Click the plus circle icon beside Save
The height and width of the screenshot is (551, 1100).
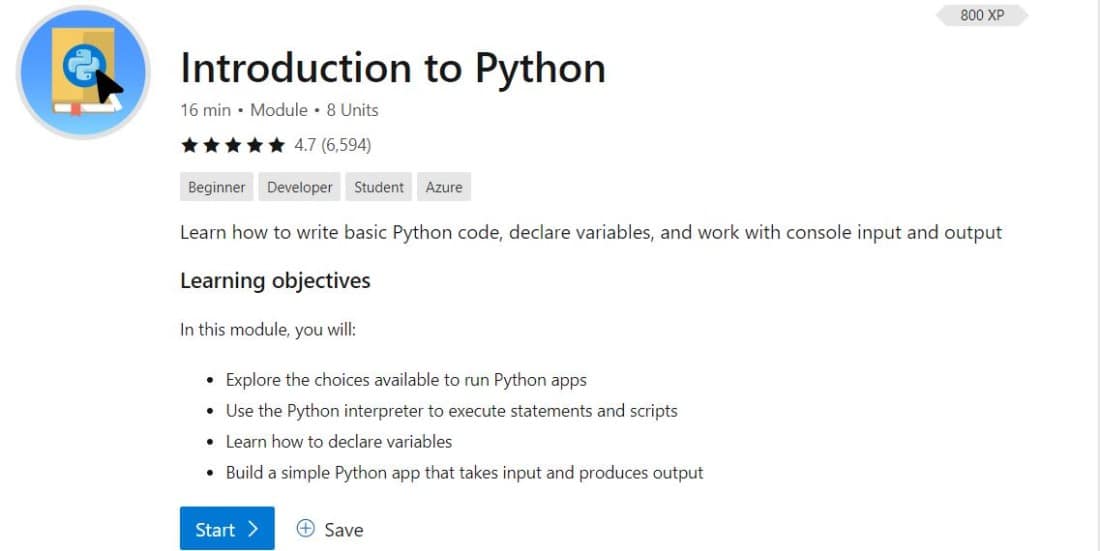[x=306, y=529]
